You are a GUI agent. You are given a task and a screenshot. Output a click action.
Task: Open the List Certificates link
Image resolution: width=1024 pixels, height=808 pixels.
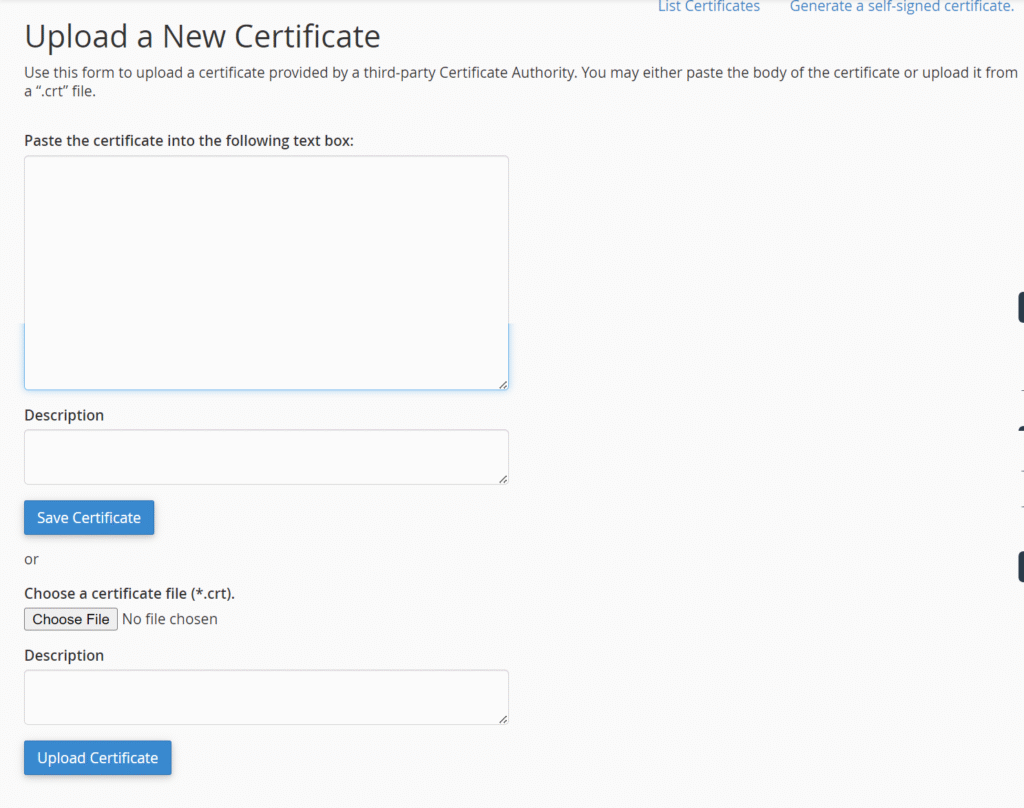[x=709, y=7]
